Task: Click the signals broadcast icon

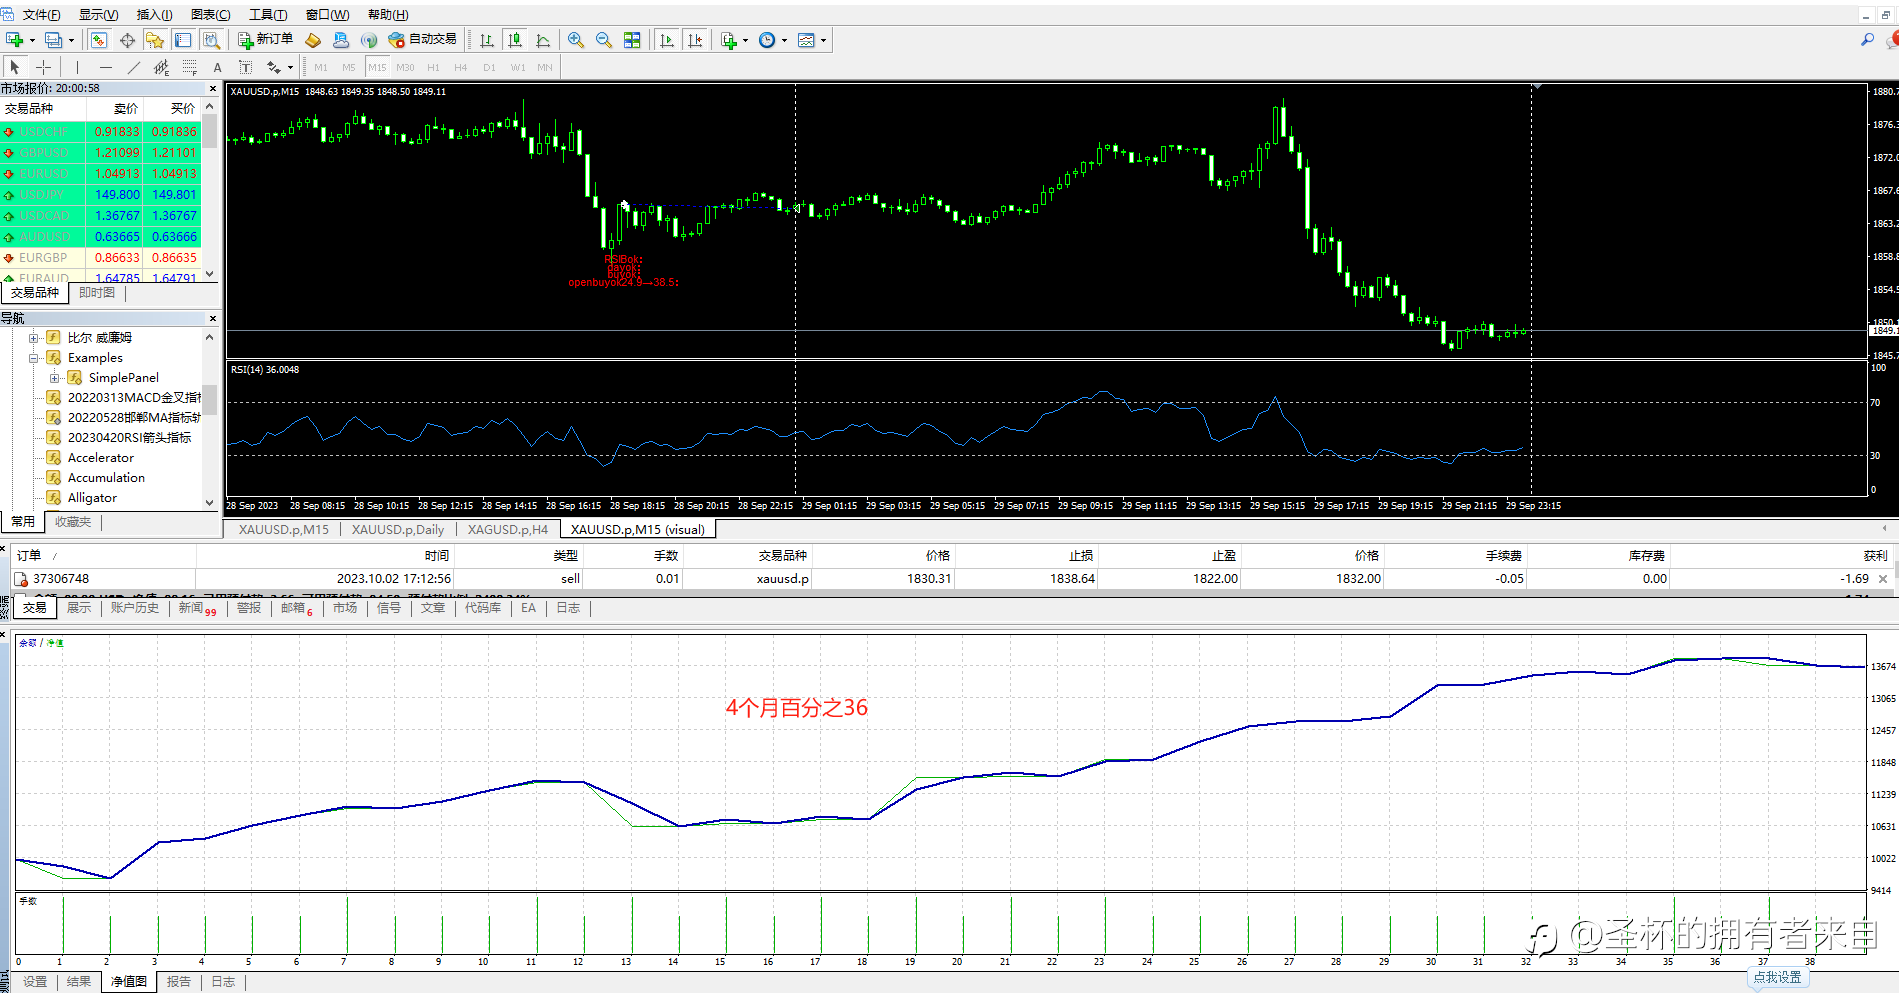Action: coord(369,40)
